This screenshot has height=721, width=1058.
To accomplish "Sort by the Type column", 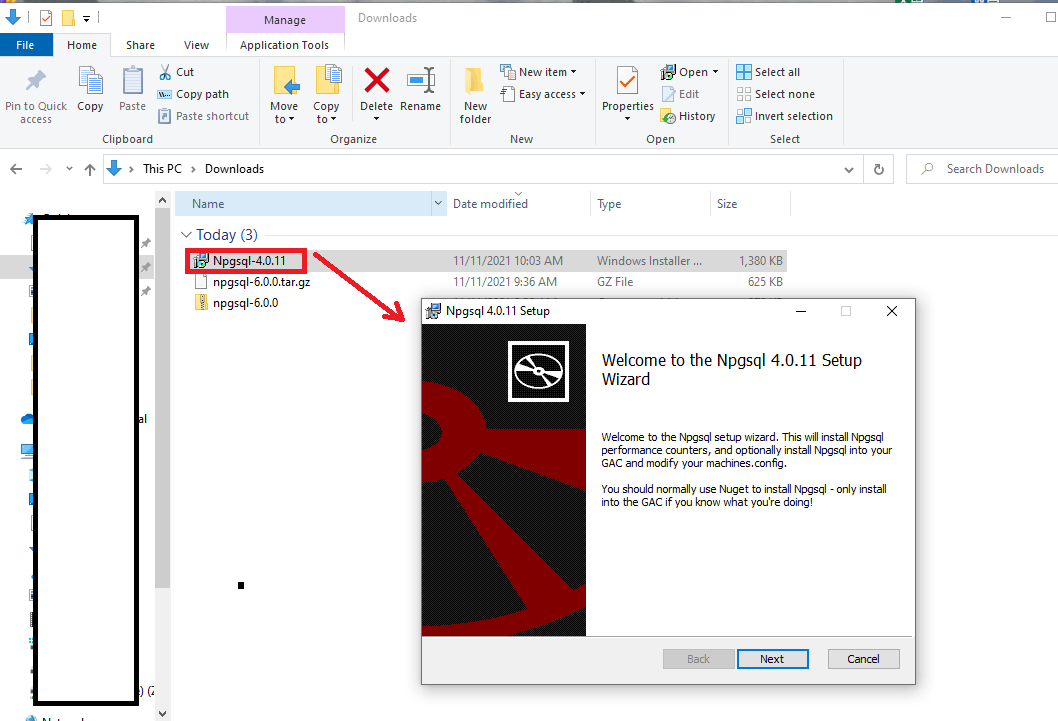I will point(650,204).
